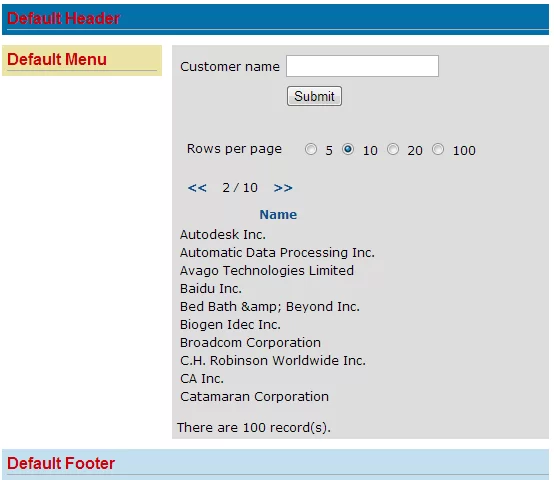
Task: Click the Baidu Inc. row
Action: pyautogui.click(x=211, y=289)
